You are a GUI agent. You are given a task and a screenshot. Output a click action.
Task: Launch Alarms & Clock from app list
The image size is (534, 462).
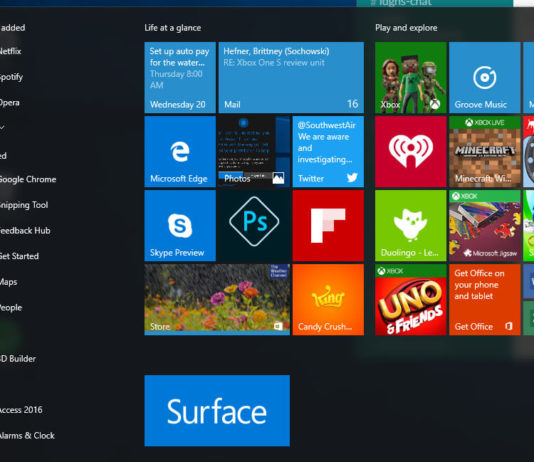tap(27, 435)
